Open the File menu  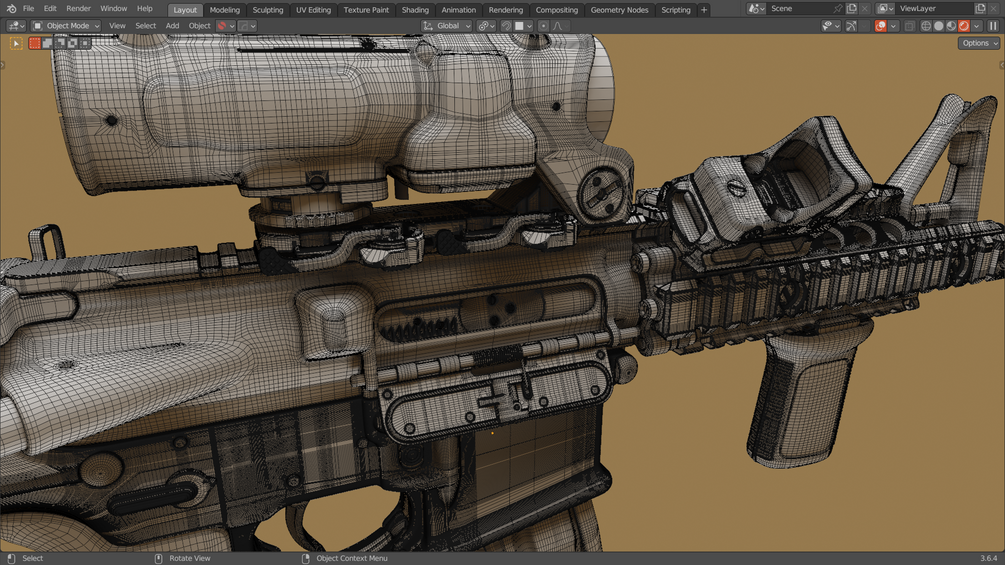pyautogui.click(x=28, y=9)
